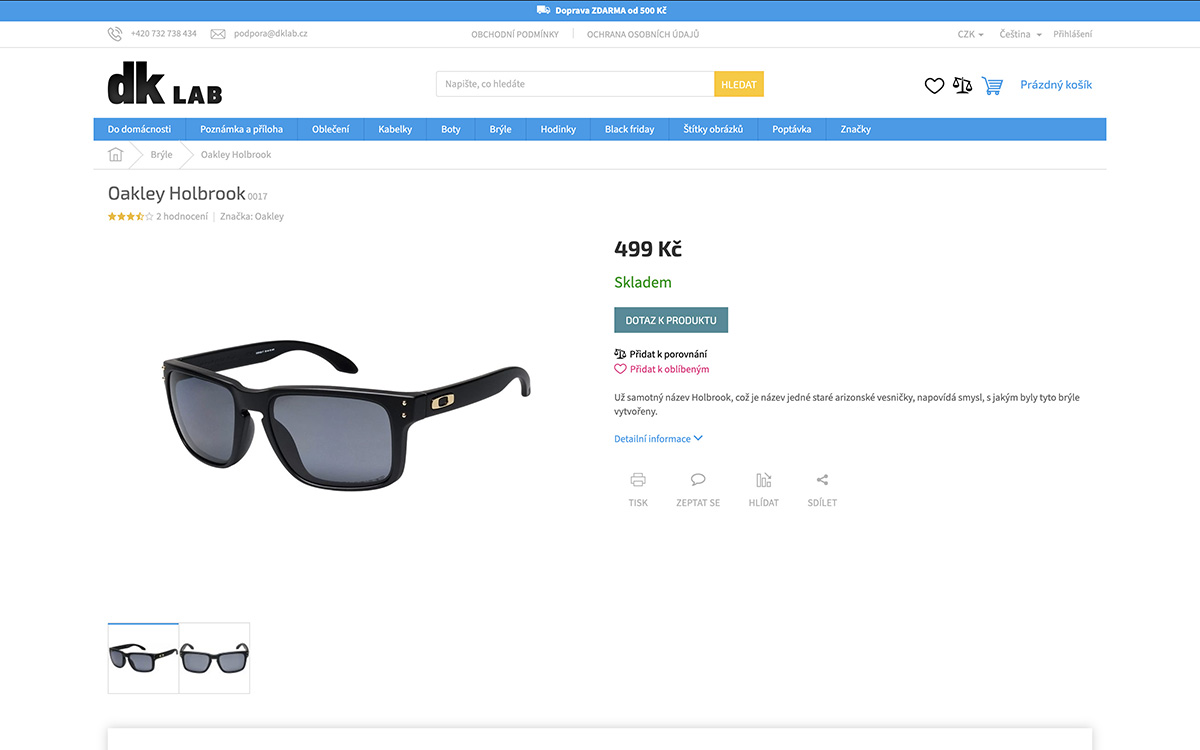The width and height of the screenshot is (1200, 750).
Task: Click Přidat k porovnání link
Action: click(661, 354)
